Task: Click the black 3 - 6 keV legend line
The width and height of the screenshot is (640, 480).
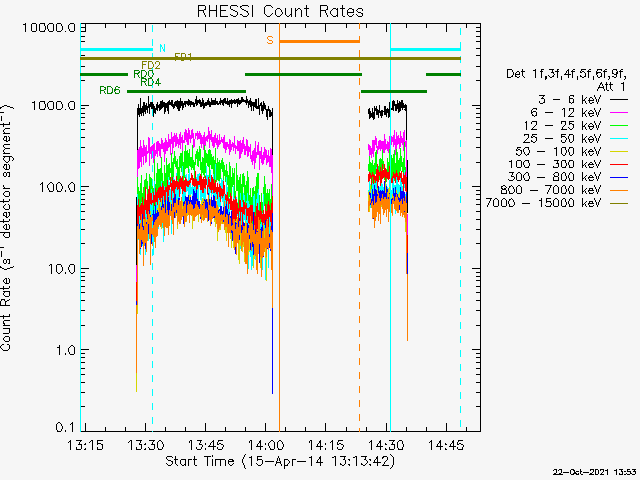Action: pos(619,99)
